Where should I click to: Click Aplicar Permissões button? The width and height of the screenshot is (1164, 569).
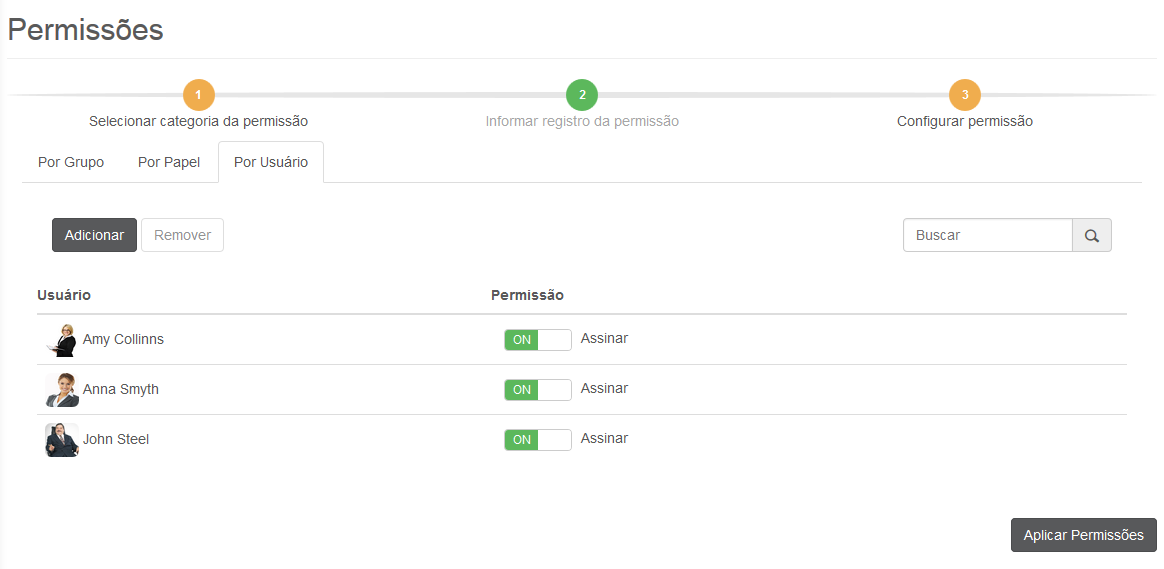1083,535
